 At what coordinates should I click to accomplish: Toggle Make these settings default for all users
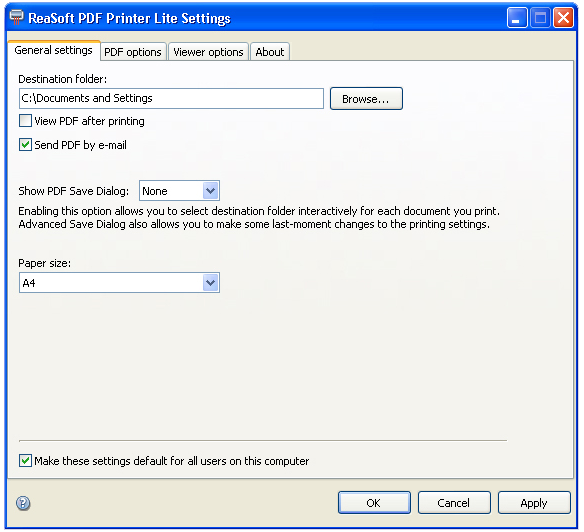pyautogui.click(x=25, y=461)
